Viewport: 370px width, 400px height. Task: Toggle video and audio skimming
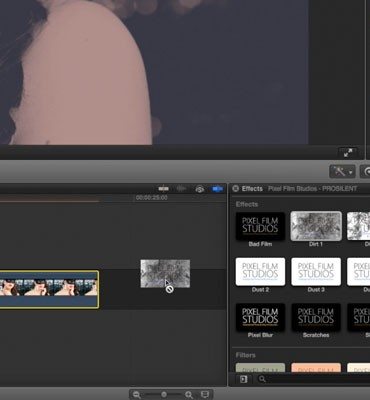[x=163, y=189]
